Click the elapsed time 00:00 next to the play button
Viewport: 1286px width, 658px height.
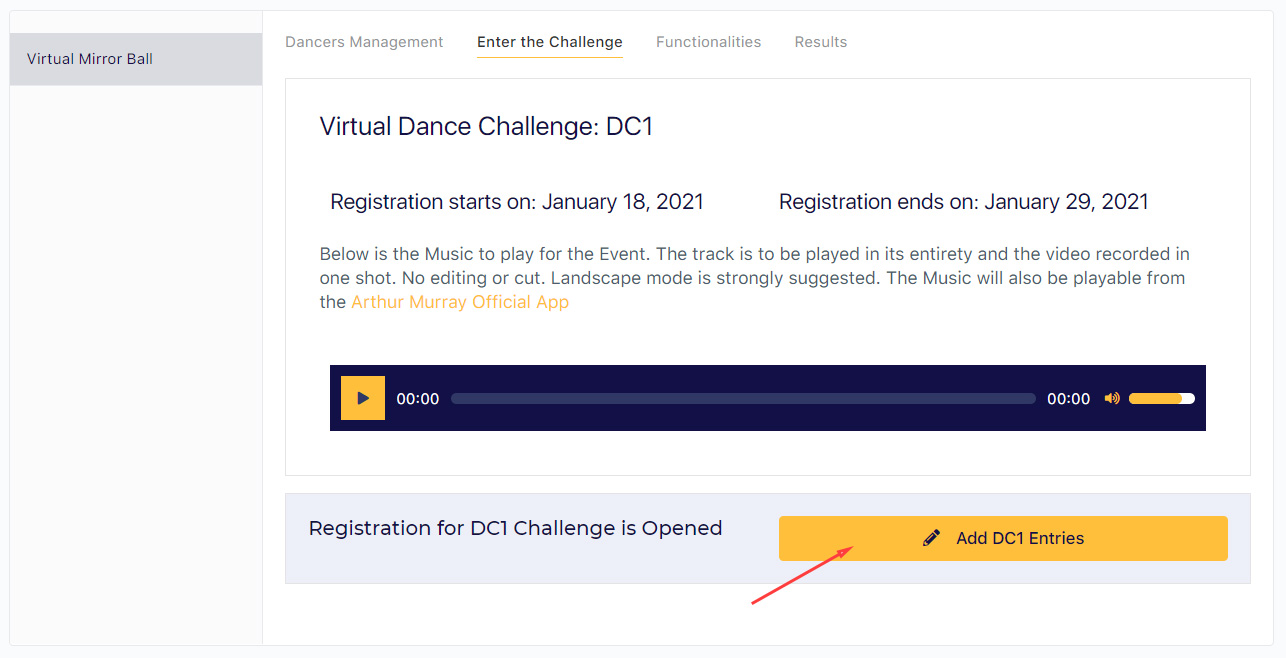pyautogui.click(x=418, y=398)
